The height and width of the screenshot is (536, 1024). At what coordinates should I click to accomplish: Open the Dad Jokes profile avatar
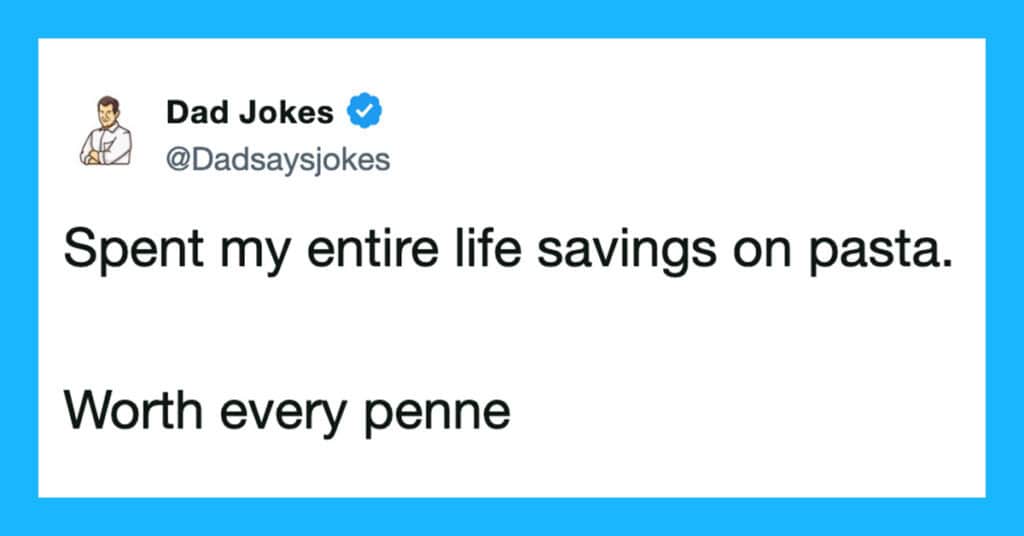pos(106,131)
